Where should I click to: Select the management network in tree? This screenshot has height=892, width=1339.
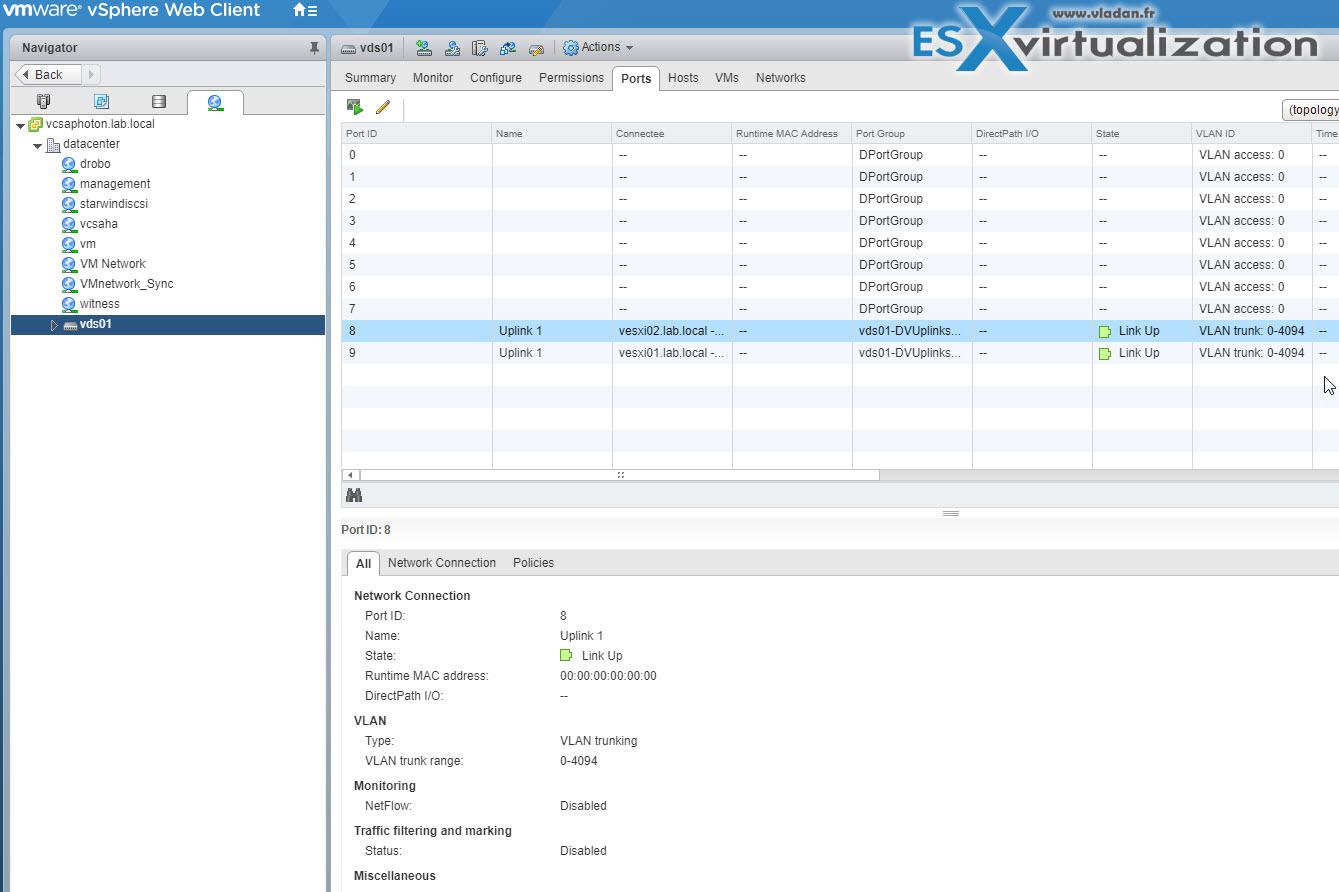(115, 184)
